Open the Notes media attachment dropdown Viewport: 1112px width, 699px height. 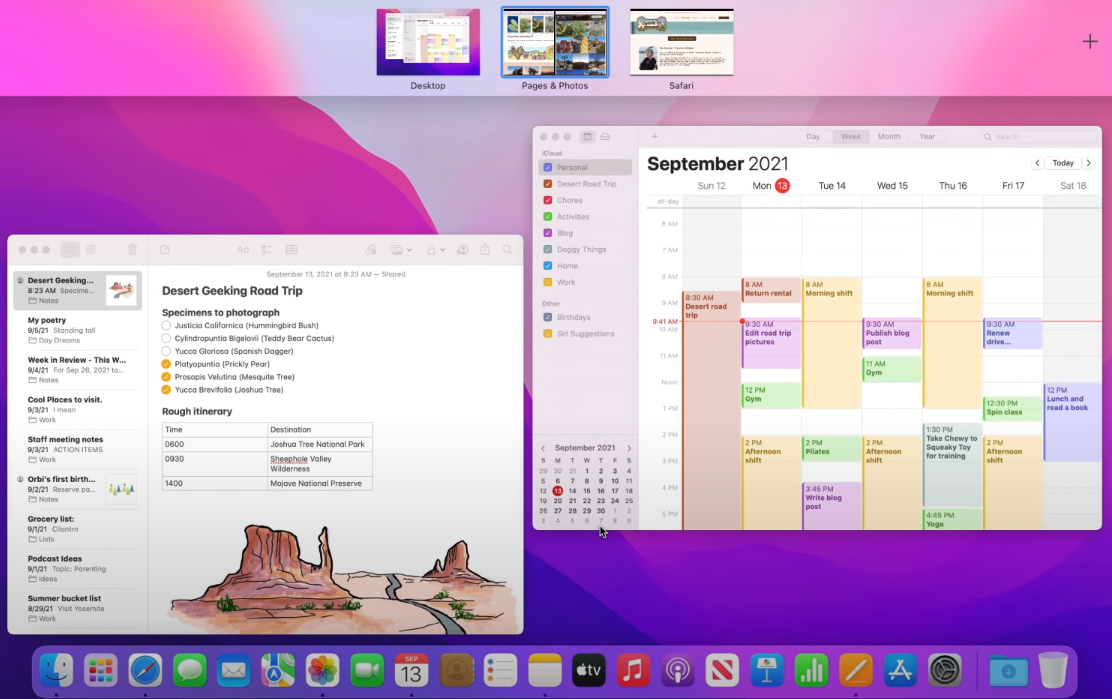401,250
